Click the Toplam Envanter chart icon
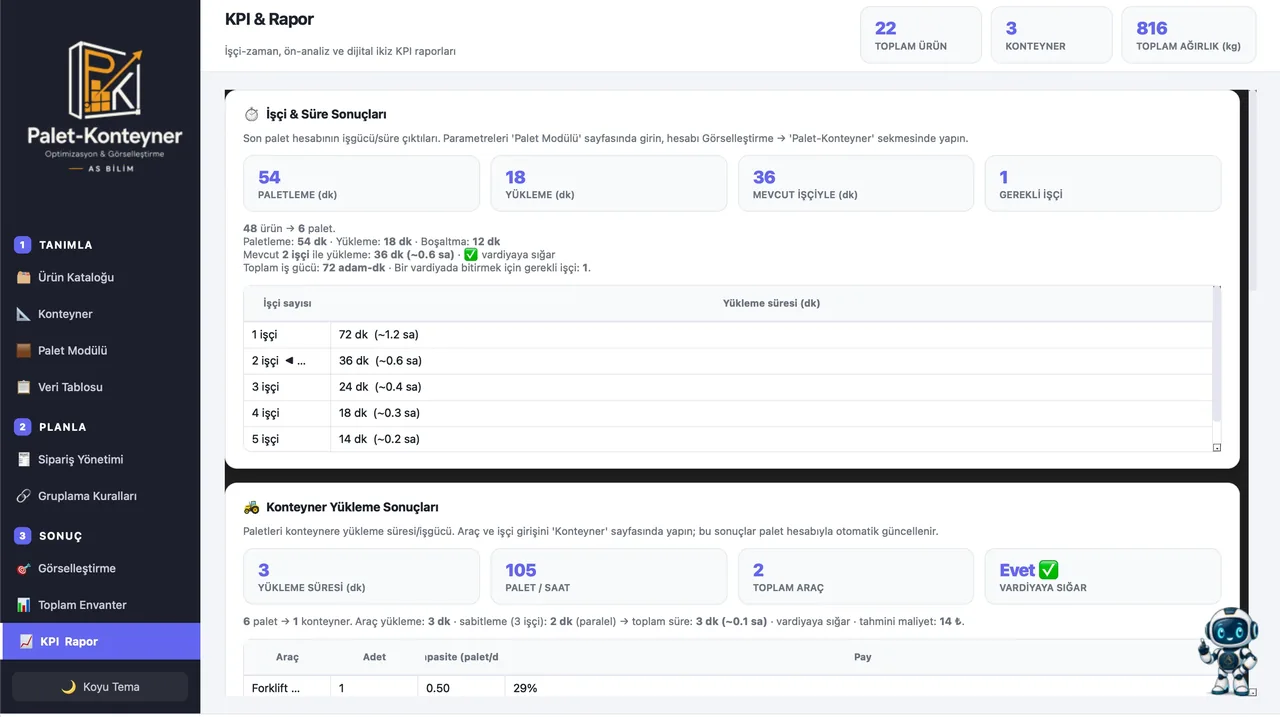This screenshot has height=717, width=1280. click(24, 605)
